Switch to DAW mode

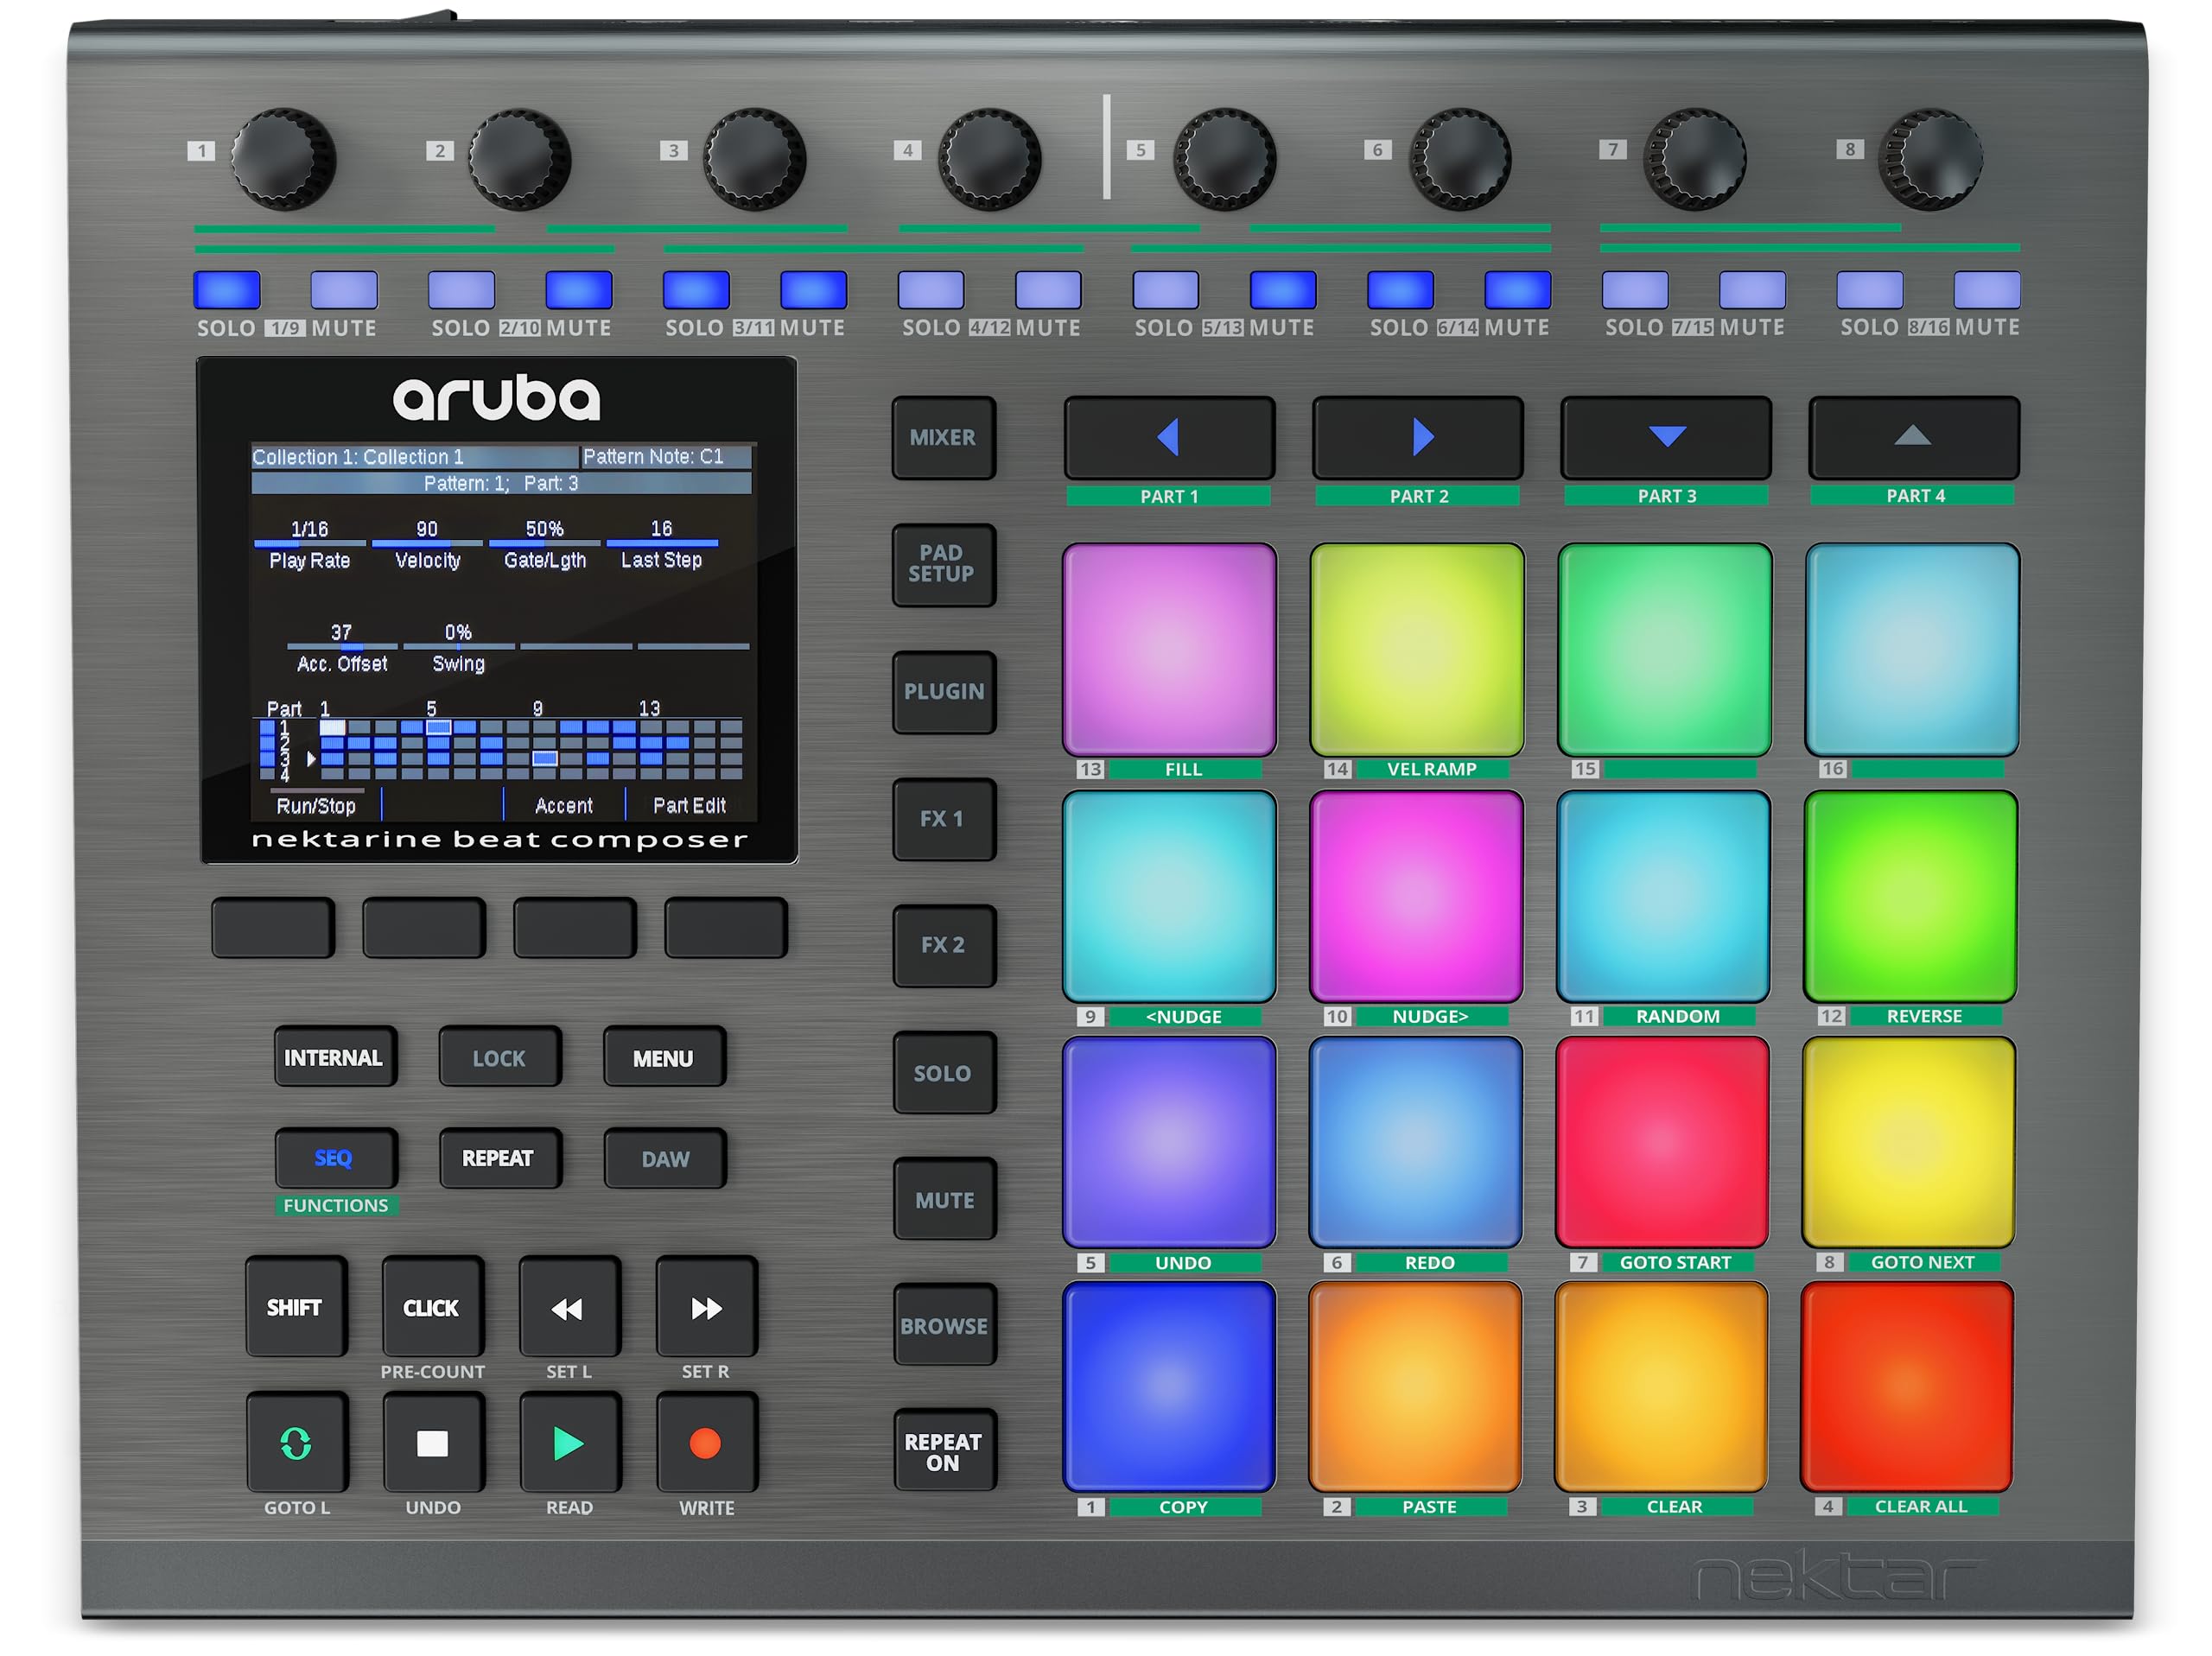coord(664,1158)
